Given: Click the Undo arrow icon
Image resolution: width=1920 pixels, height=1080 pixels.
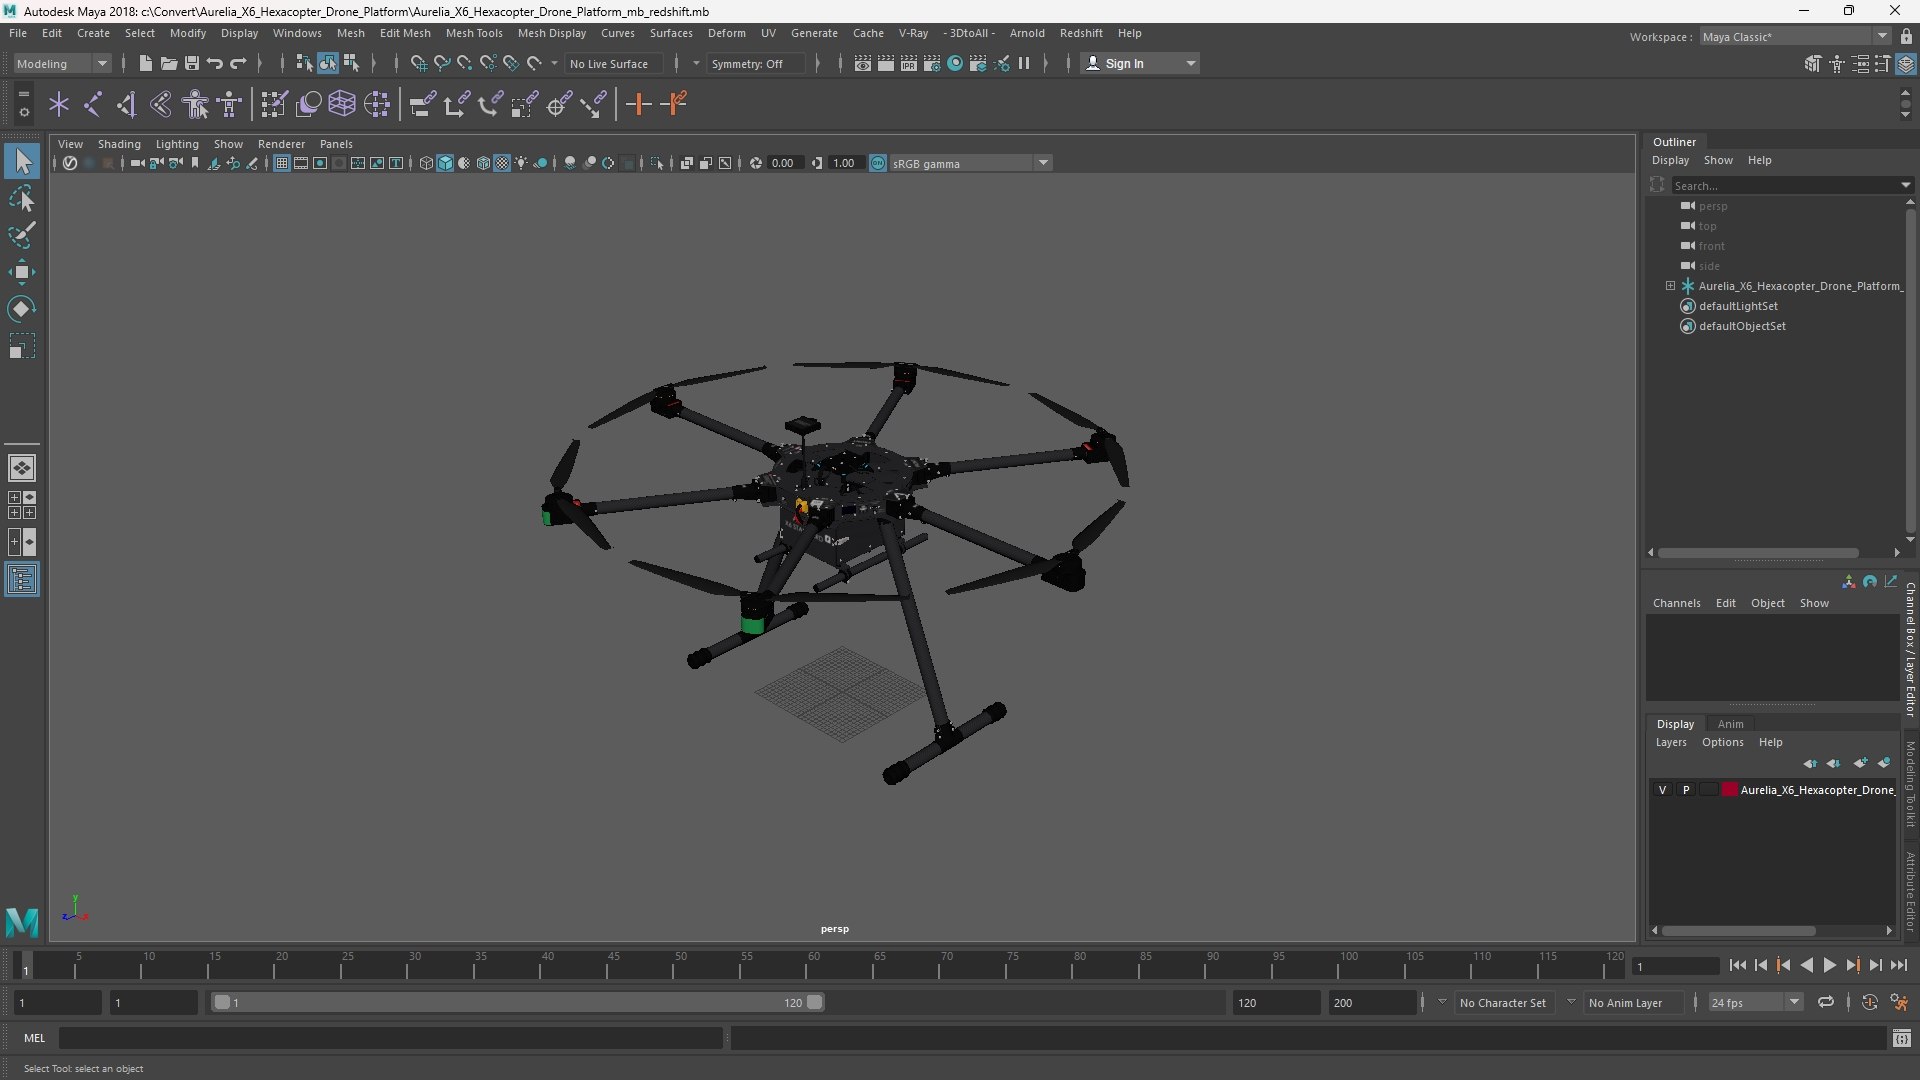Looking at the screenshot, I should pyautogui.click(x=215, y=63).
